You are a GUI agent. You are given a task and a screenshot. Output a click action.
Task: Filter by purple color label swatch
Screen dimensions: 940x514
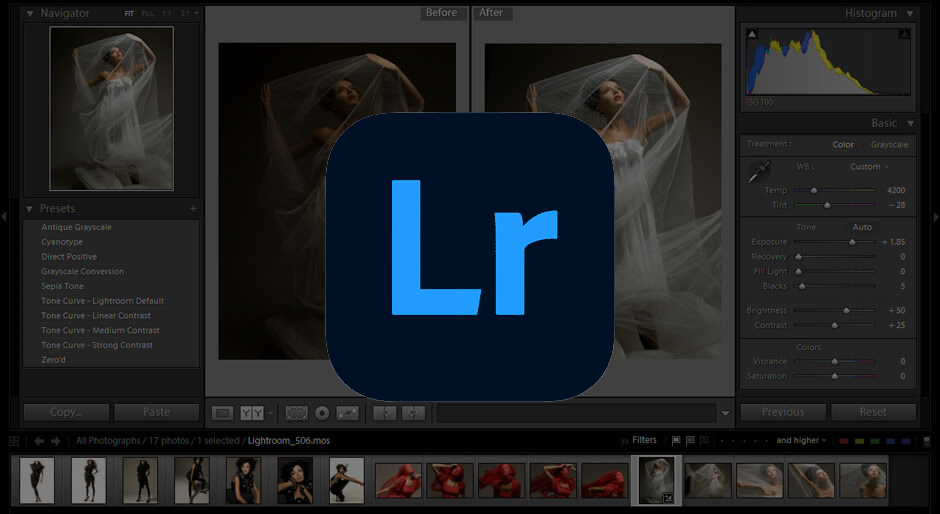click(906, 441)
